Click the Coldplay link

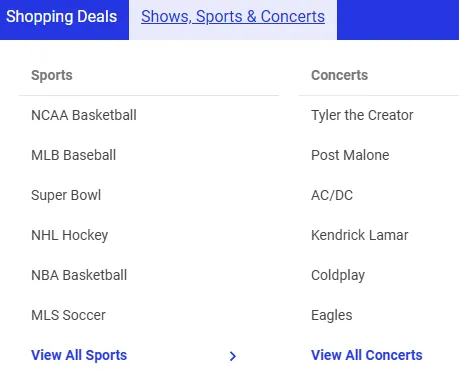[338, 276]
